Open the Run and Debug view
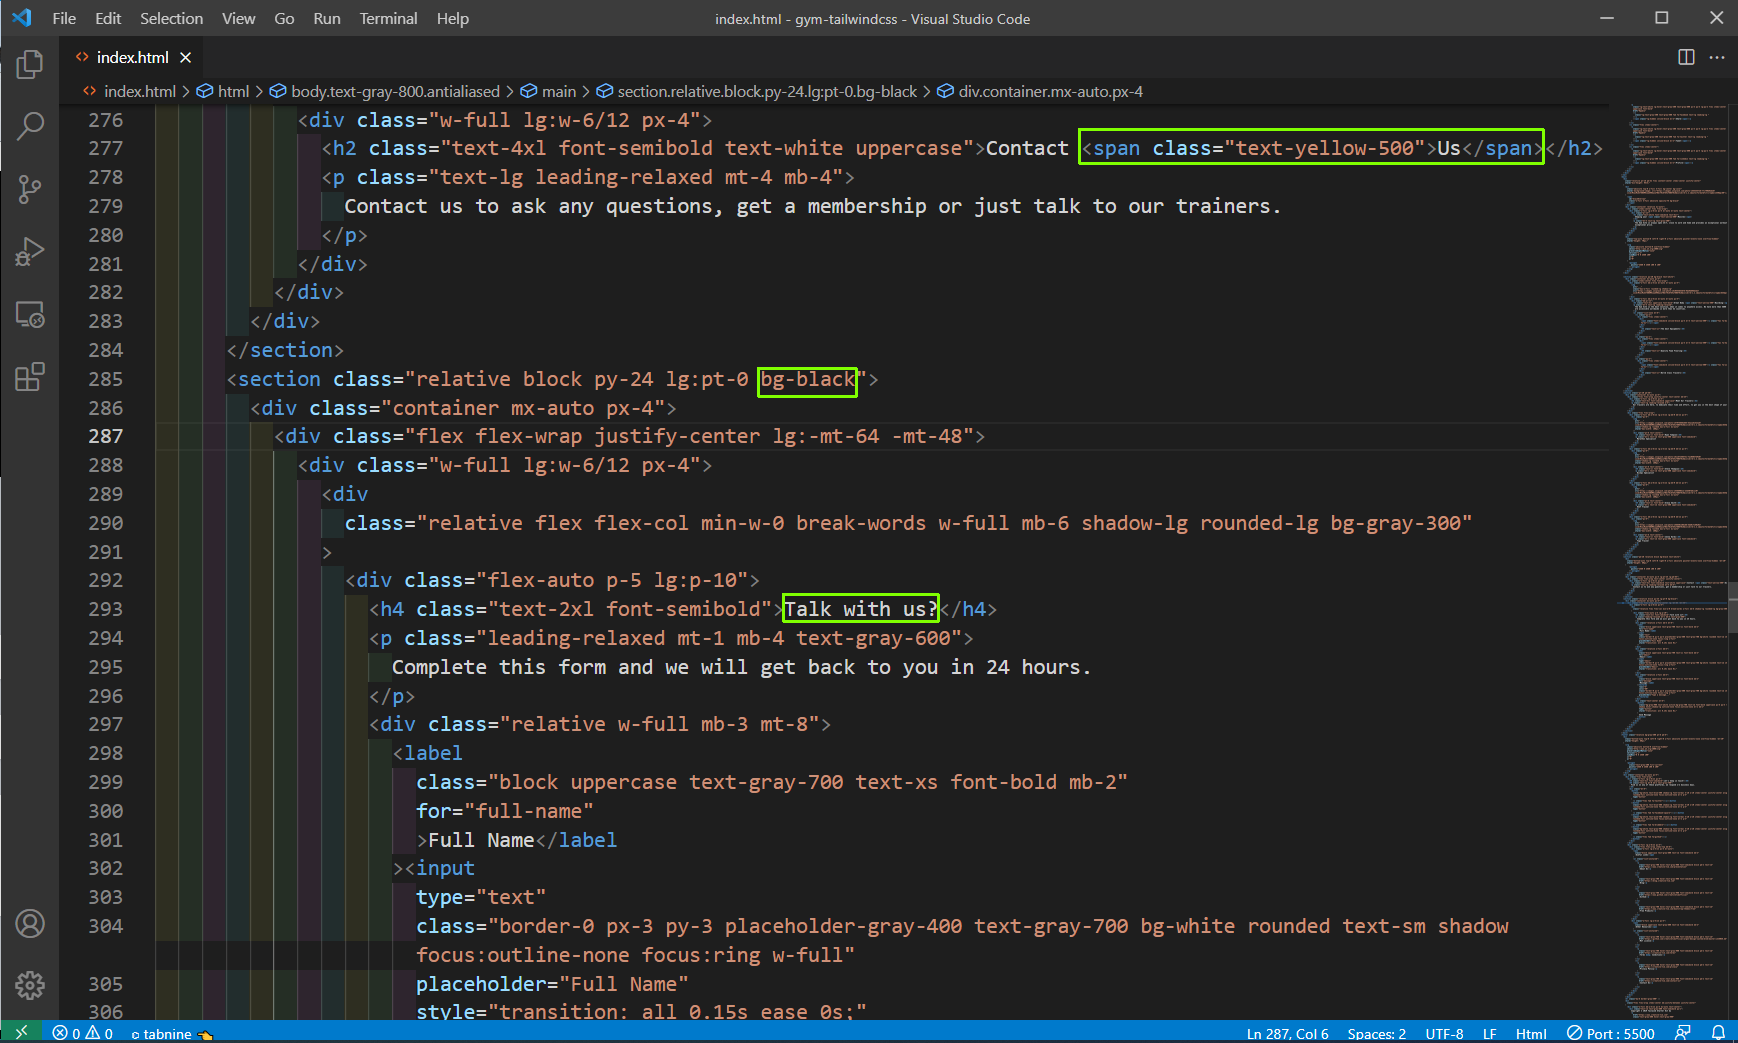Viewport: 1738px width, 1043px height. click(30, 251)
